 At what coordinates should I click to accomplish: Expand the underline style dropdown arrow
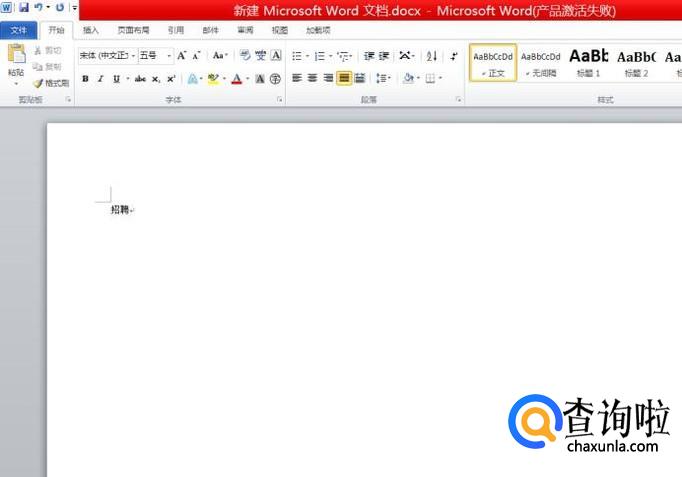click(x=127, y=79)
